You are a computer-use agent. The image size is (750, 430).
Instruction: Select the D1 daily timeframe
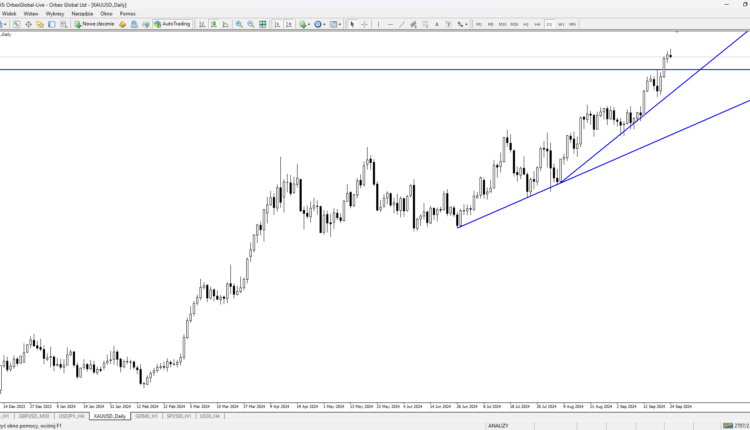tap(549, 24)
